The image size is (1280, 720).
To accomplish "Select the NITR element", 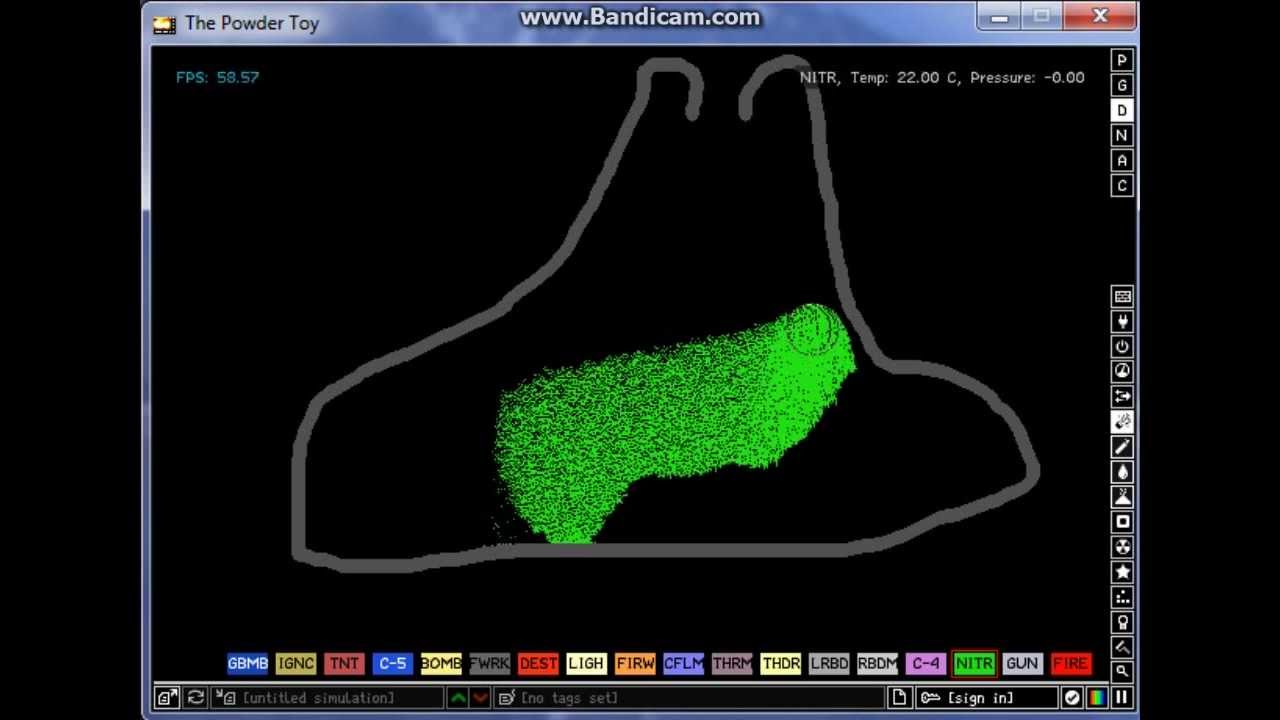I will click(x=975, y=663).
